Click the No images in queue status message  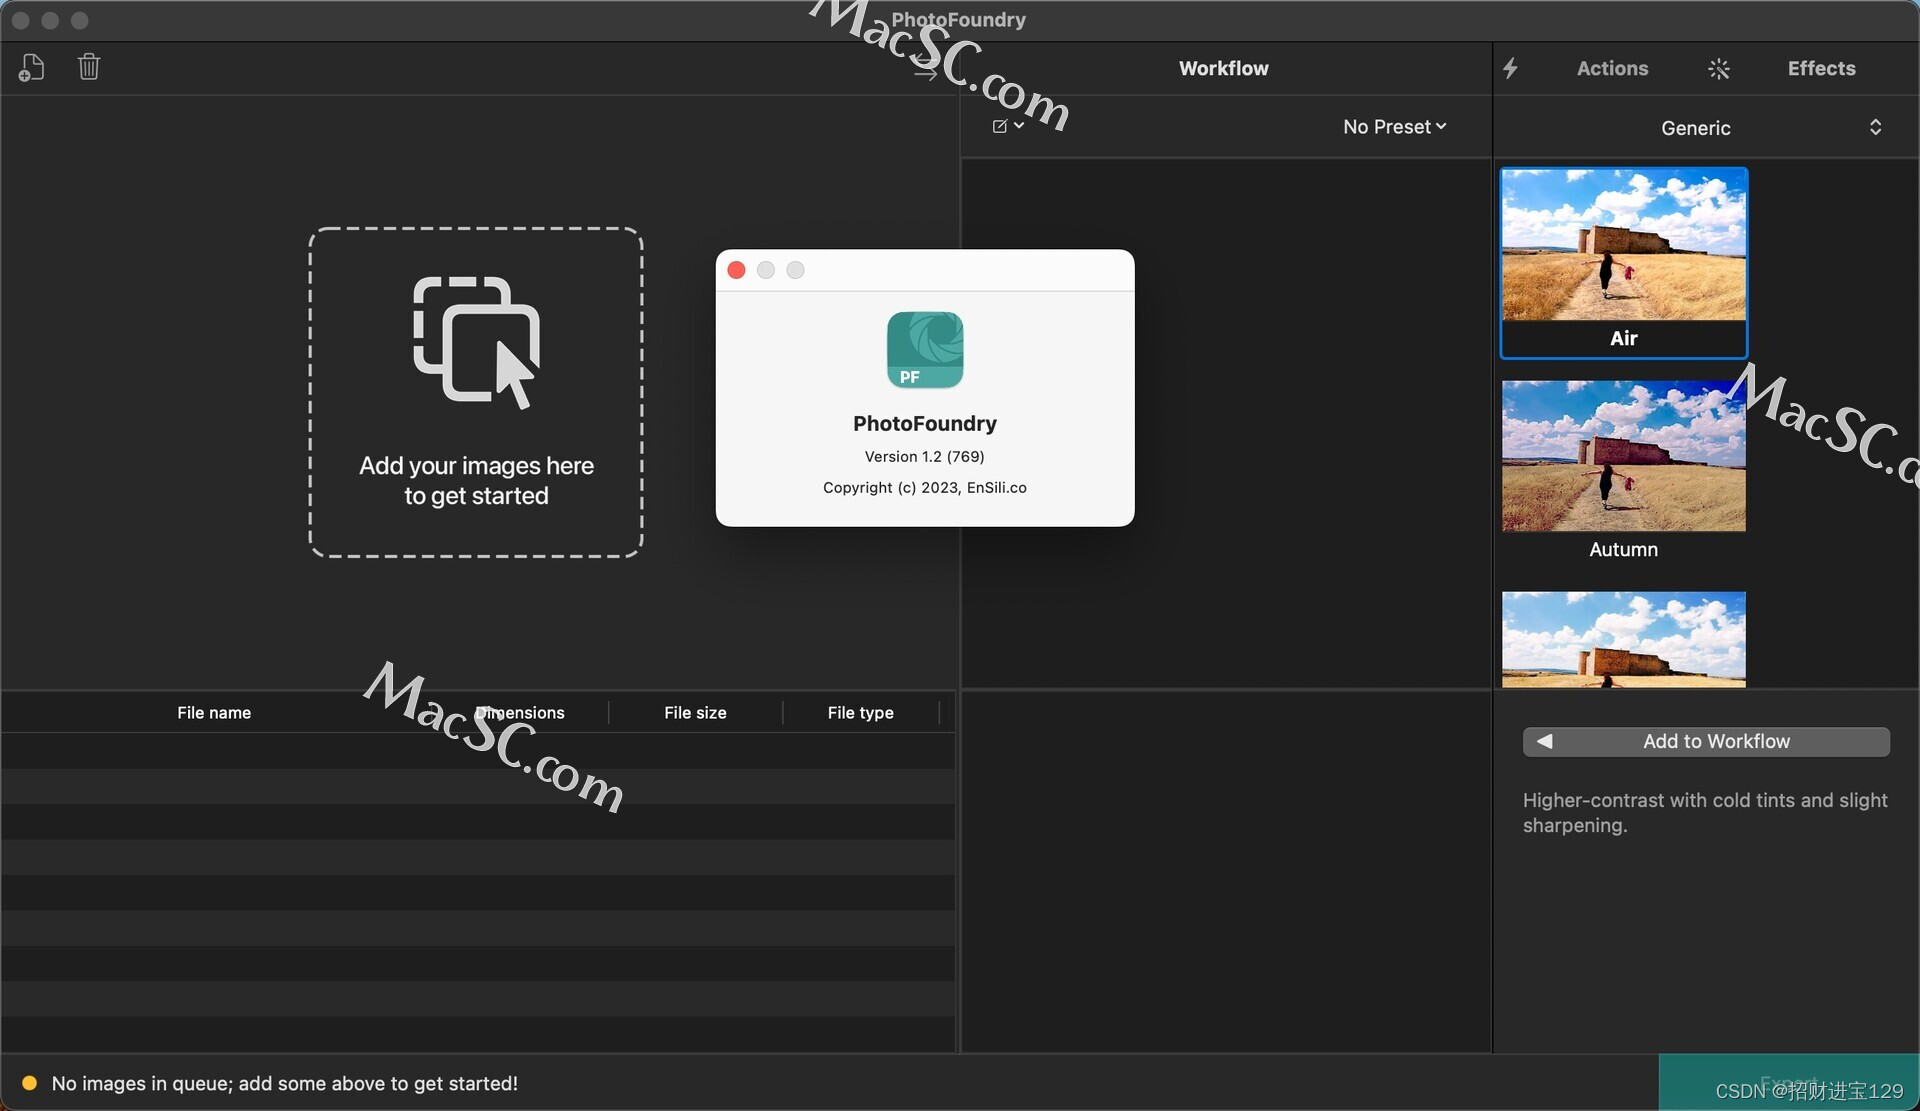285,1083
